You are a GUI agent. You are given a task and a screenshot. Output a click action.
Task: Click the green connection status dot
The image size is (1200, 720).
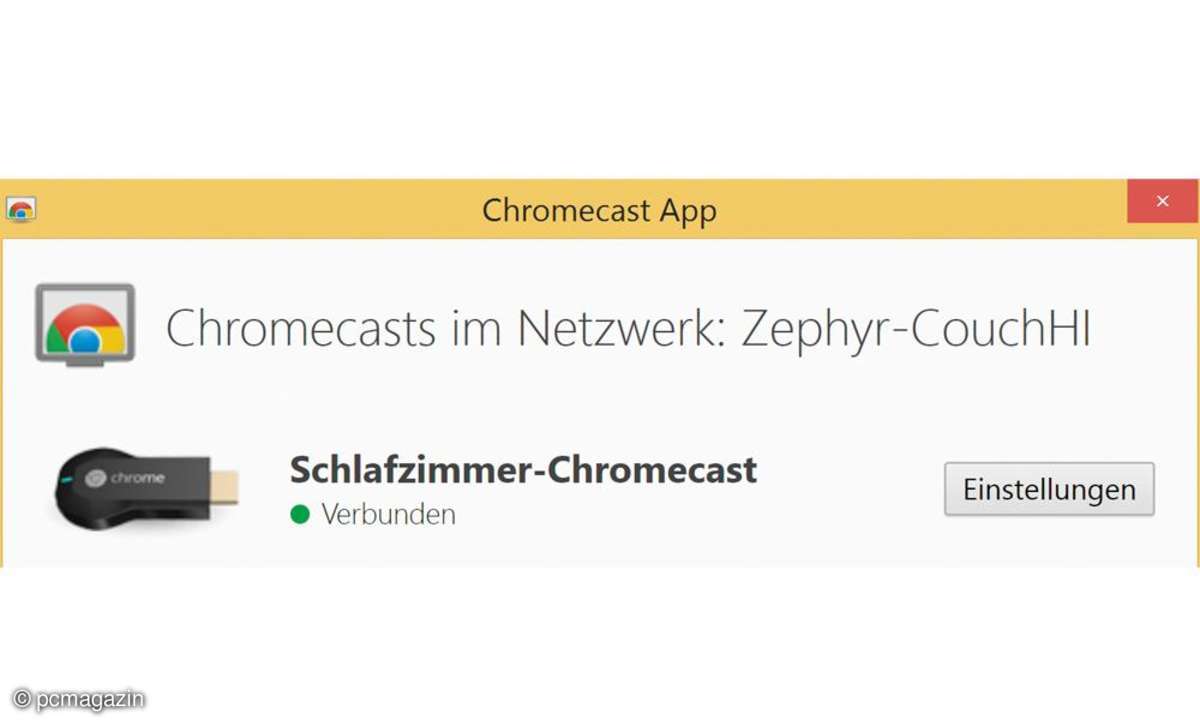[x=300, y=515]
